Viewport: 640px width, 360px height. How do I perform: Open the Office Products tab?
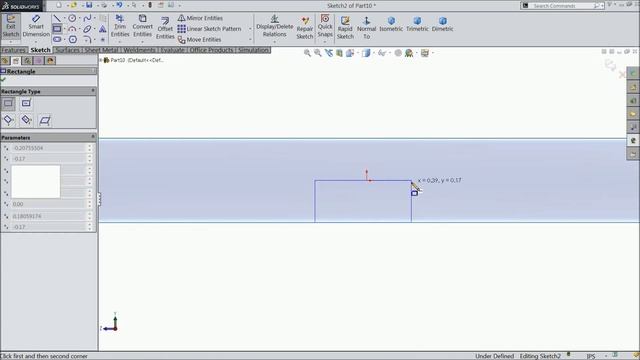(x=211, y=50)
